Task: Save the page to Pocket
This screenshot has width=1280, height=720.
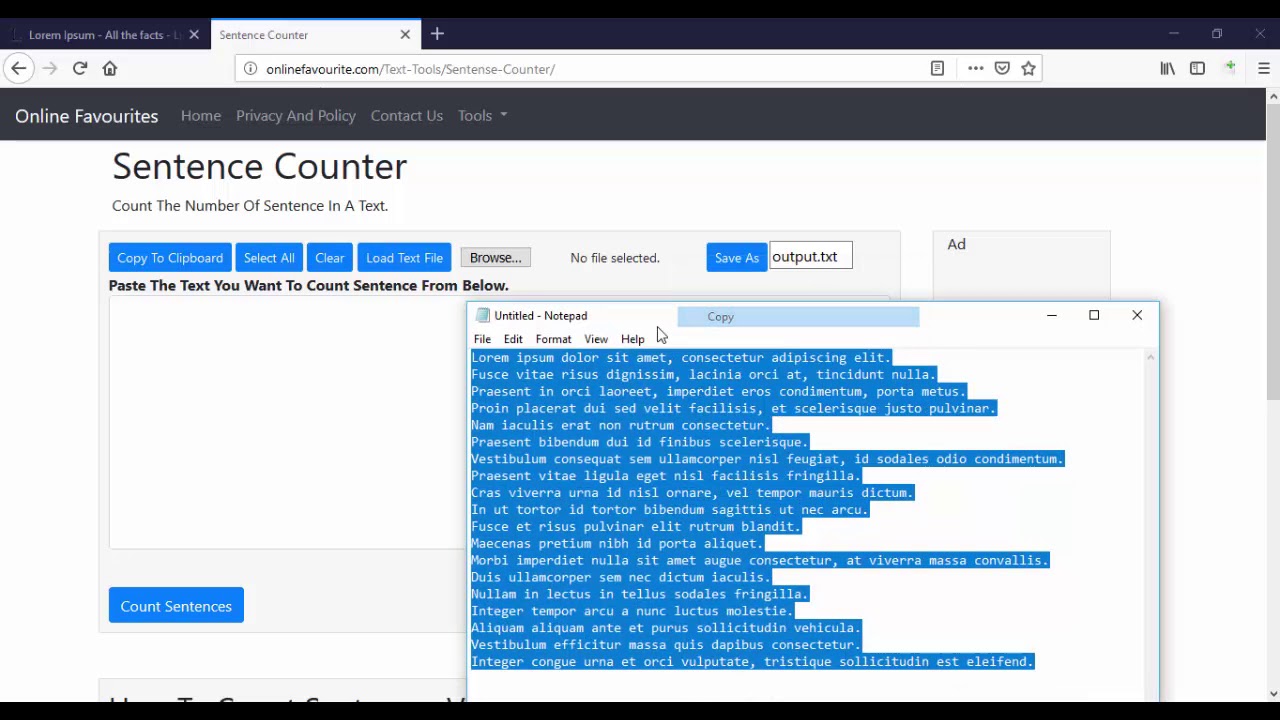Action: [x=1002, y=68]
